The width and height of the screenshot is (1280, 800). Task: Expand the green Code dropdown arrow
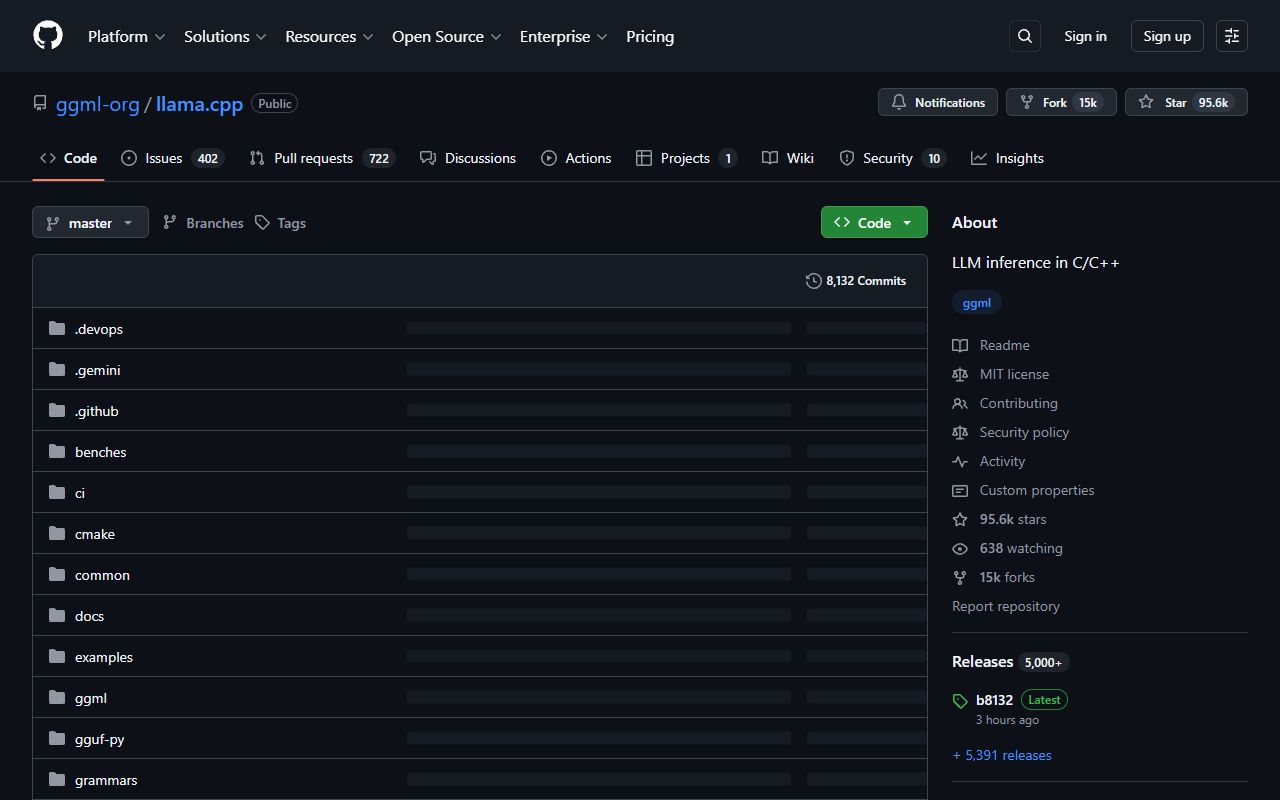tap(906, 222)
